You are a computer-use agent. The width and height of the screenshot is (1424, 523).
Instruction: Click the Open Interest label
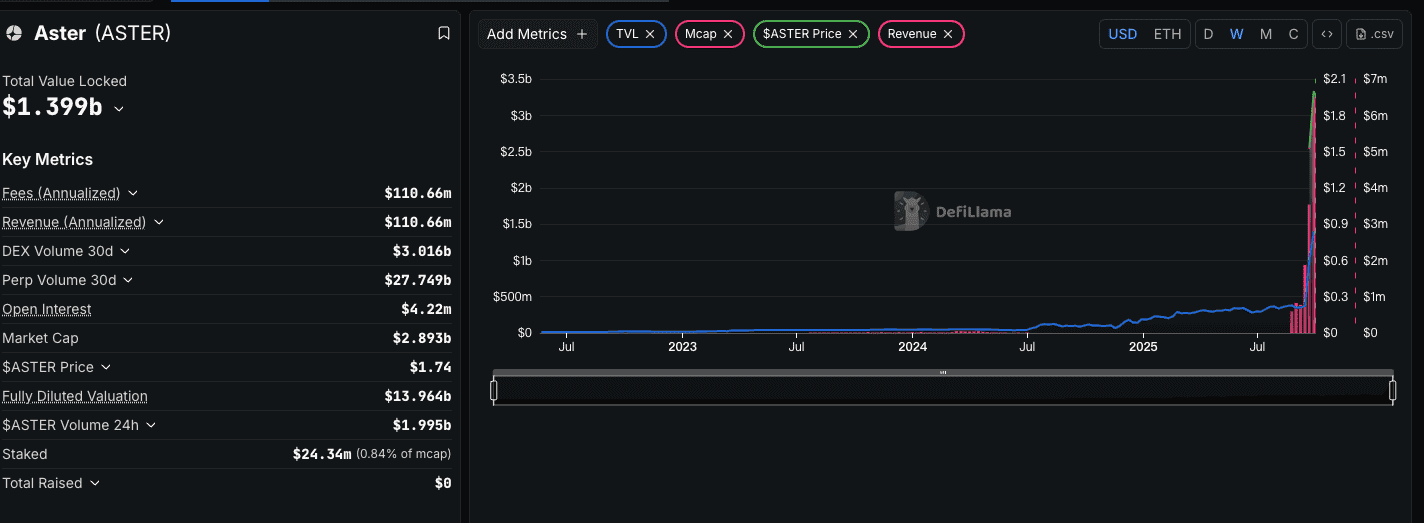tap(47, 309)
